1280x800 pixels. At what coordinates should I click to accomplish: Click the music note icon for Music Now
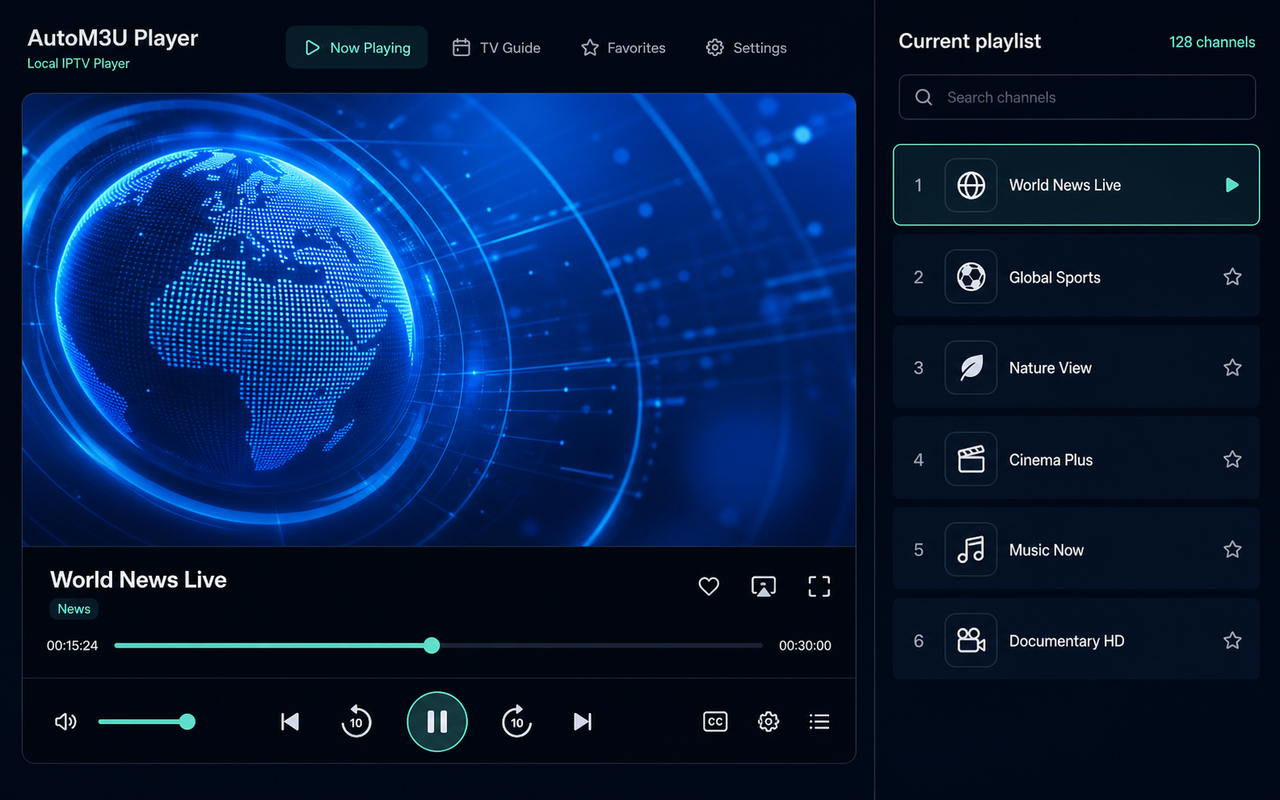pos(971,550)
